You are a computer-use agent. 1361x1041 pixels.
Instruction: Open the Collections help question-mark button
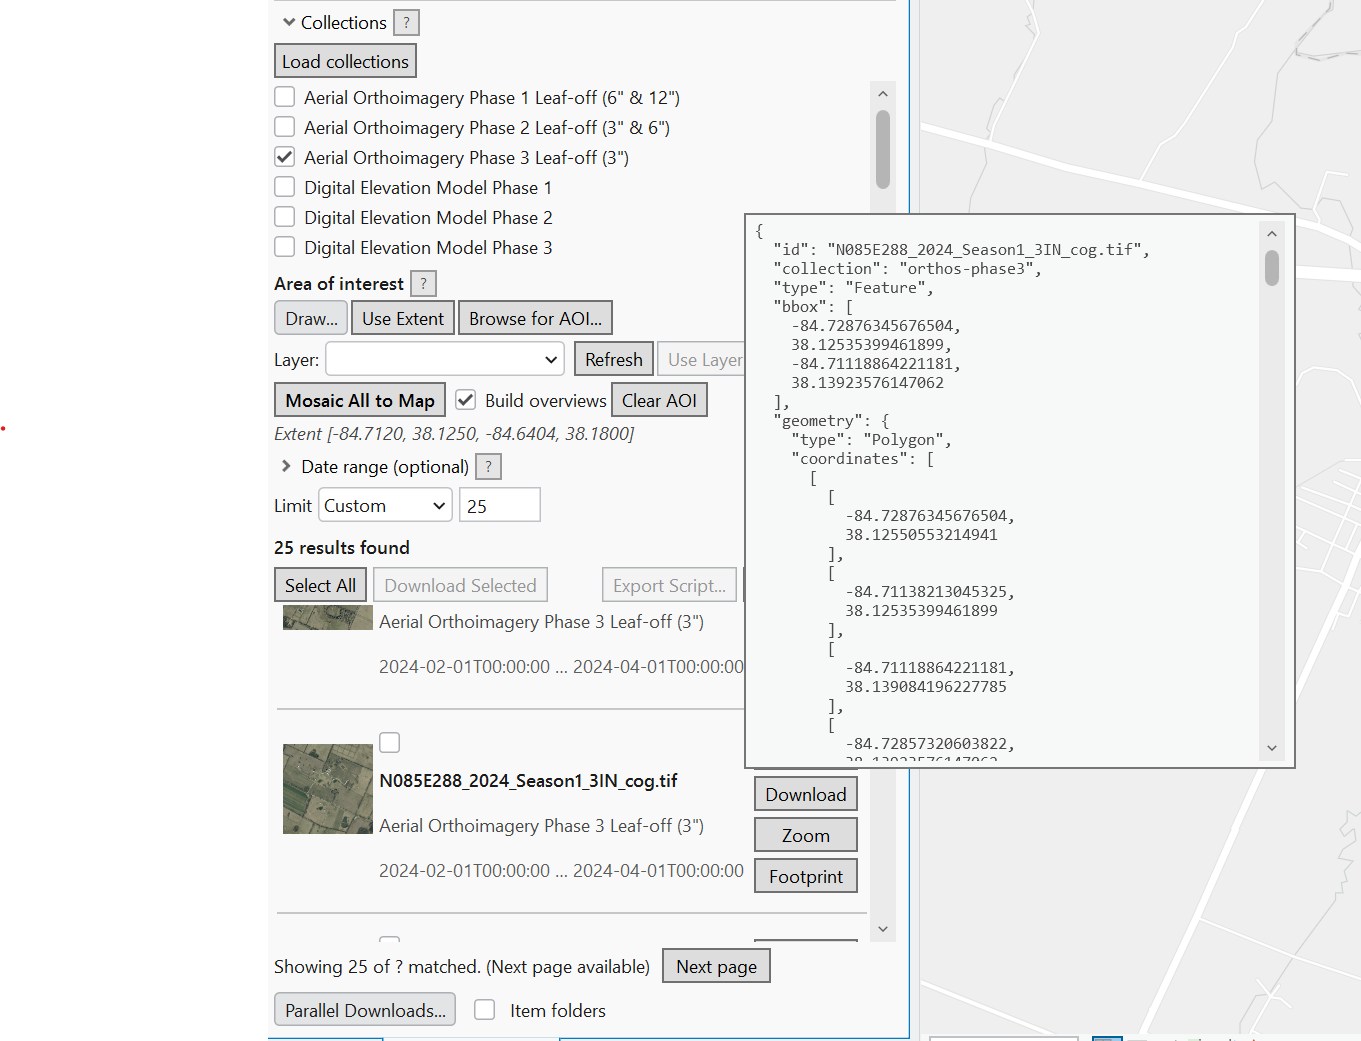tap(406, 23)
